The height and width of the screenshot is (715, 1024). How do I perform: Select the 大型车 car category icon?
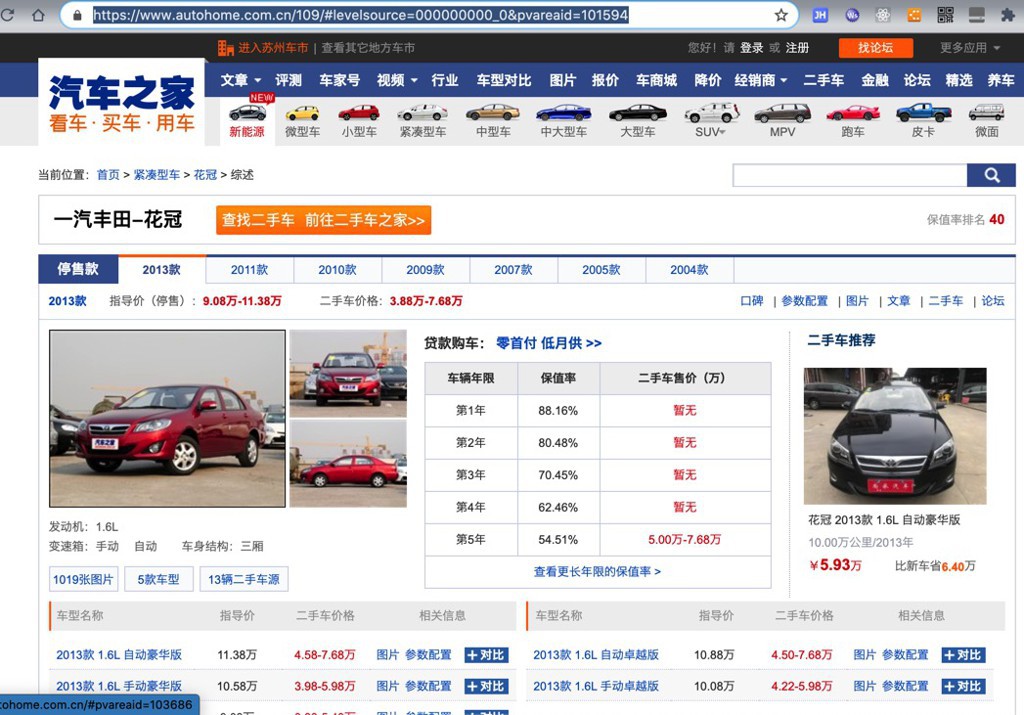click(x=638, y=121)
